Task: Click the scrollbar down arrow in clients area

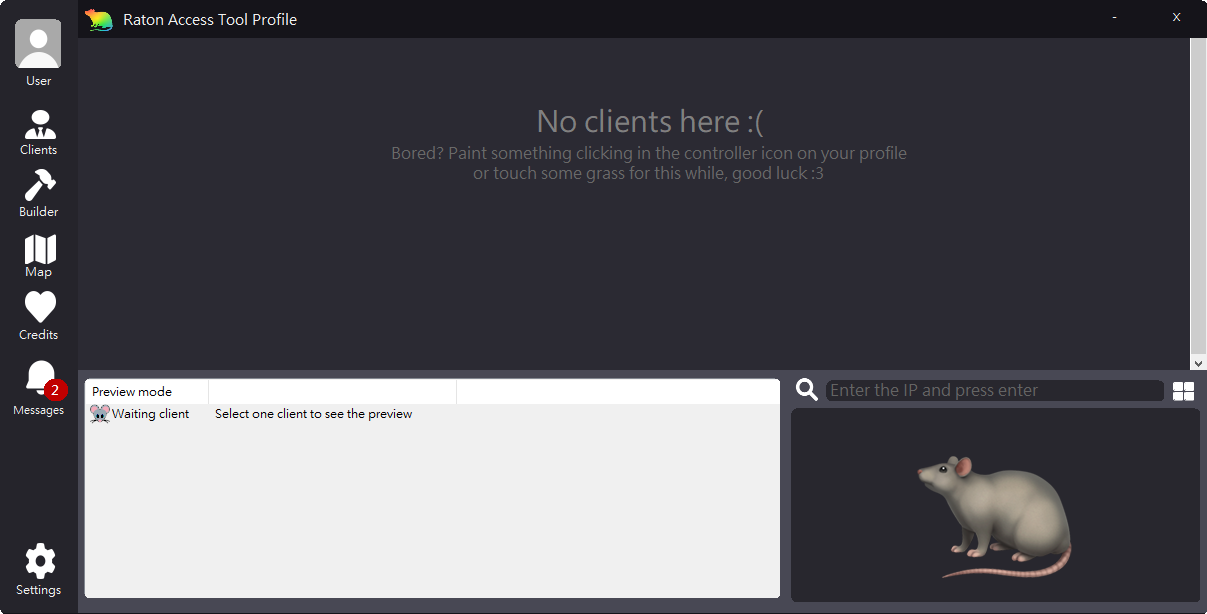Action: (x=1197, y=363)
